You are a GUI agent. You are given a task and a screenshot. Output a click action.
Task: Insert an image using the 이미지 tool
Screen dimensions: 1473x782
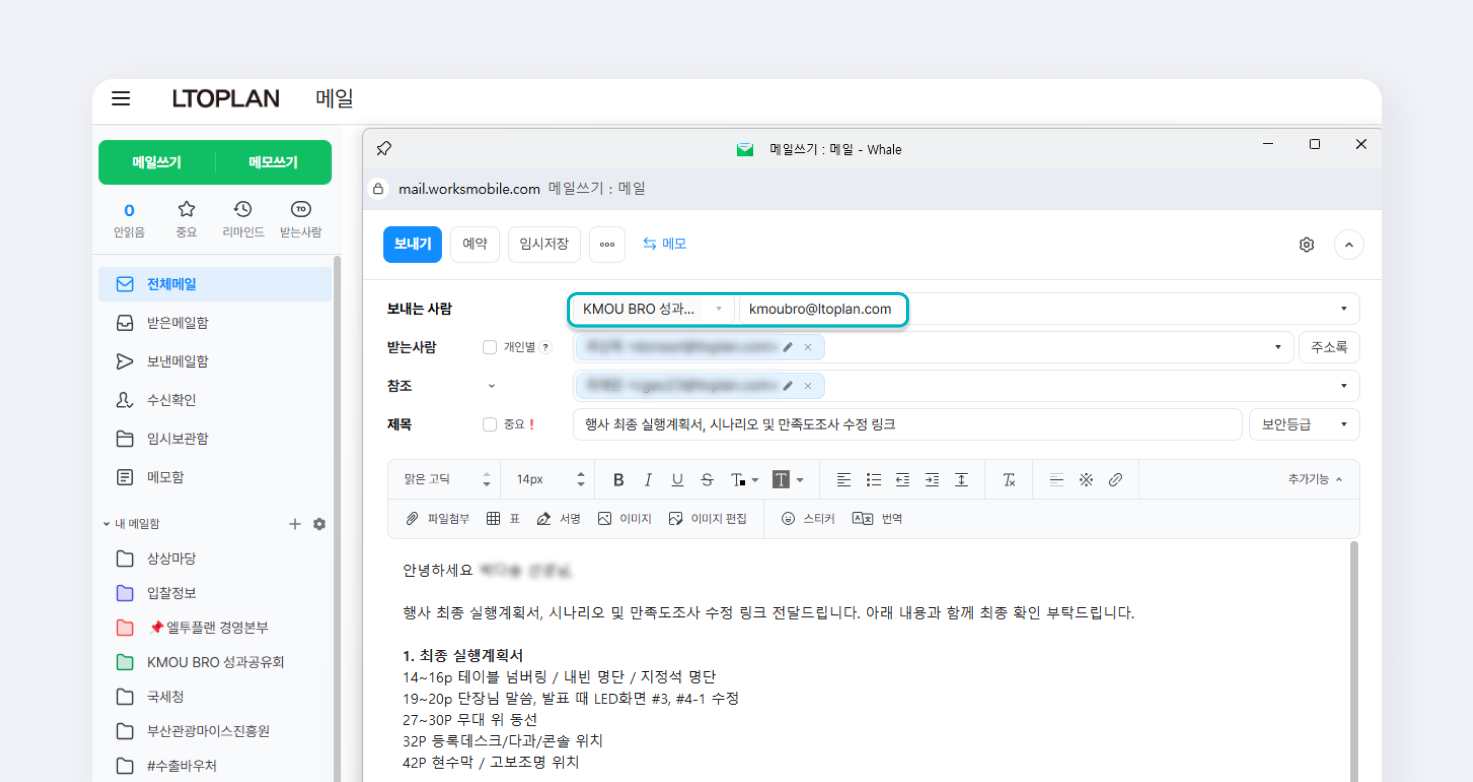coord(624,518)
